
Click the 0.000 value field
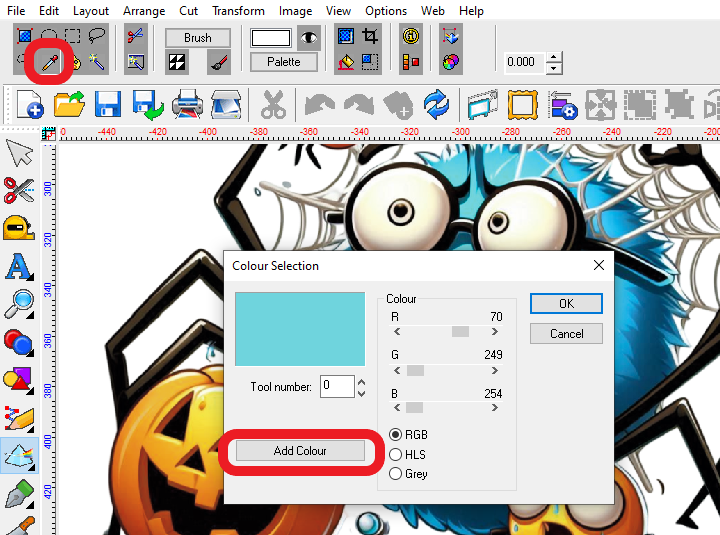[x=523, y=62]
